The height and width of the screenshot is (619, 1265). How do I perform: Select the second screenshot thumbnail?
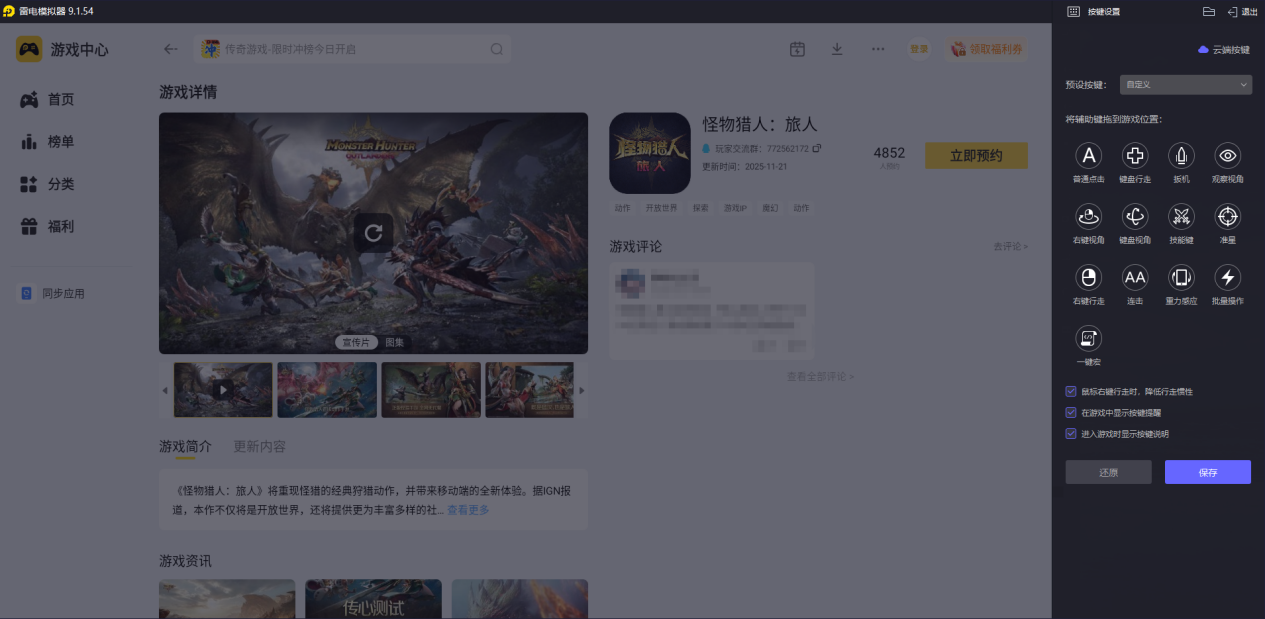pos(327,389)
